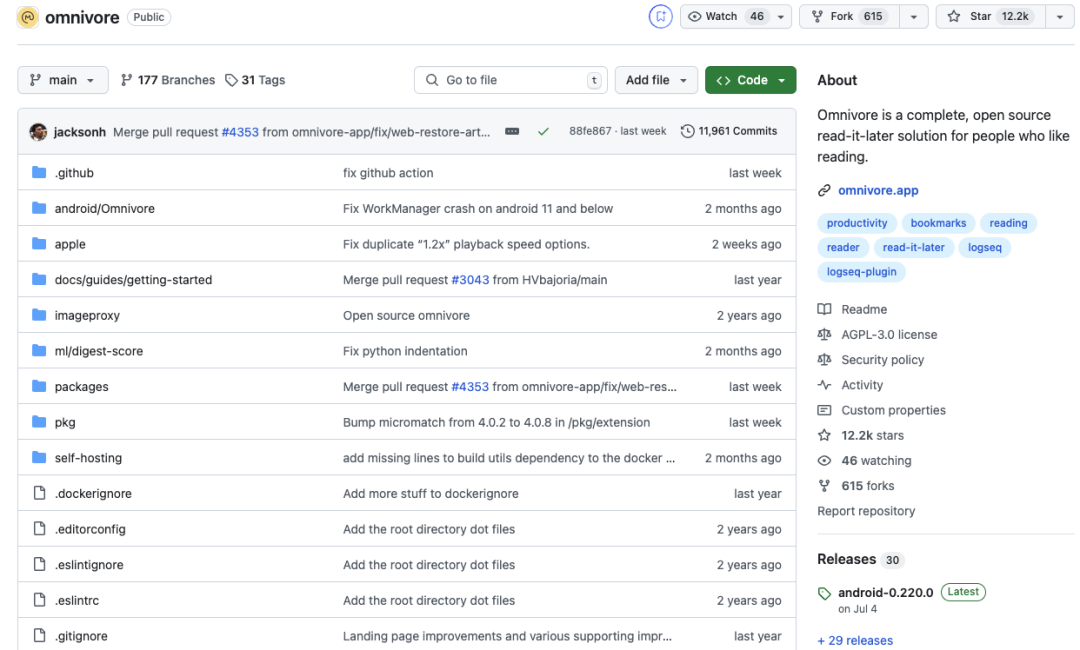Open docs/guides/getting-started folder
This screenshot has width=1080, height=650.
pos(134,280)
